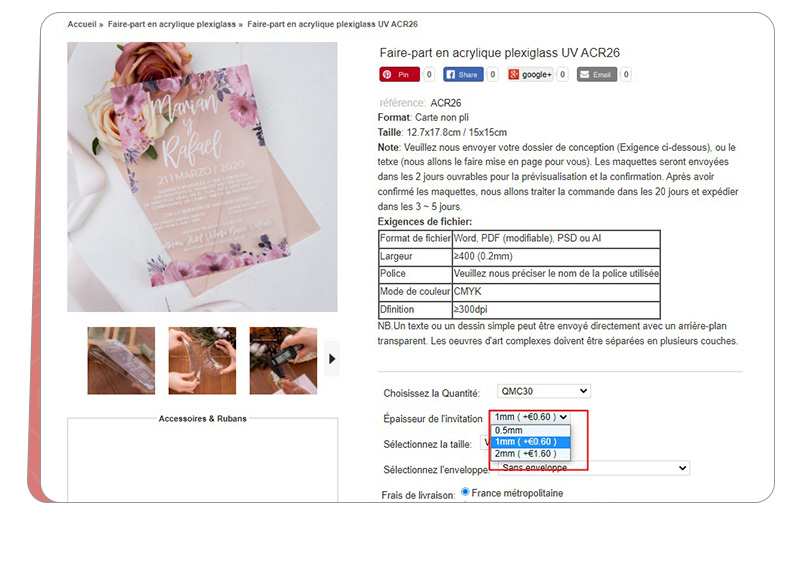Viewport: 800px width, 561px height.
Task: Open the Sans enveloppe dropdown
Action: [593, 468]
